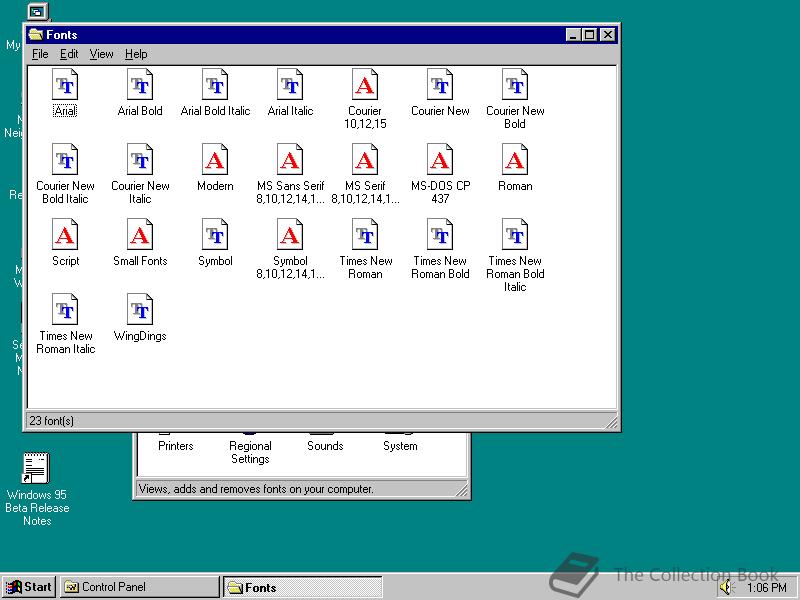Select the Arial Bold font icon
The width and height of the screenshot is (800, 600).
(x=140, y=85)
